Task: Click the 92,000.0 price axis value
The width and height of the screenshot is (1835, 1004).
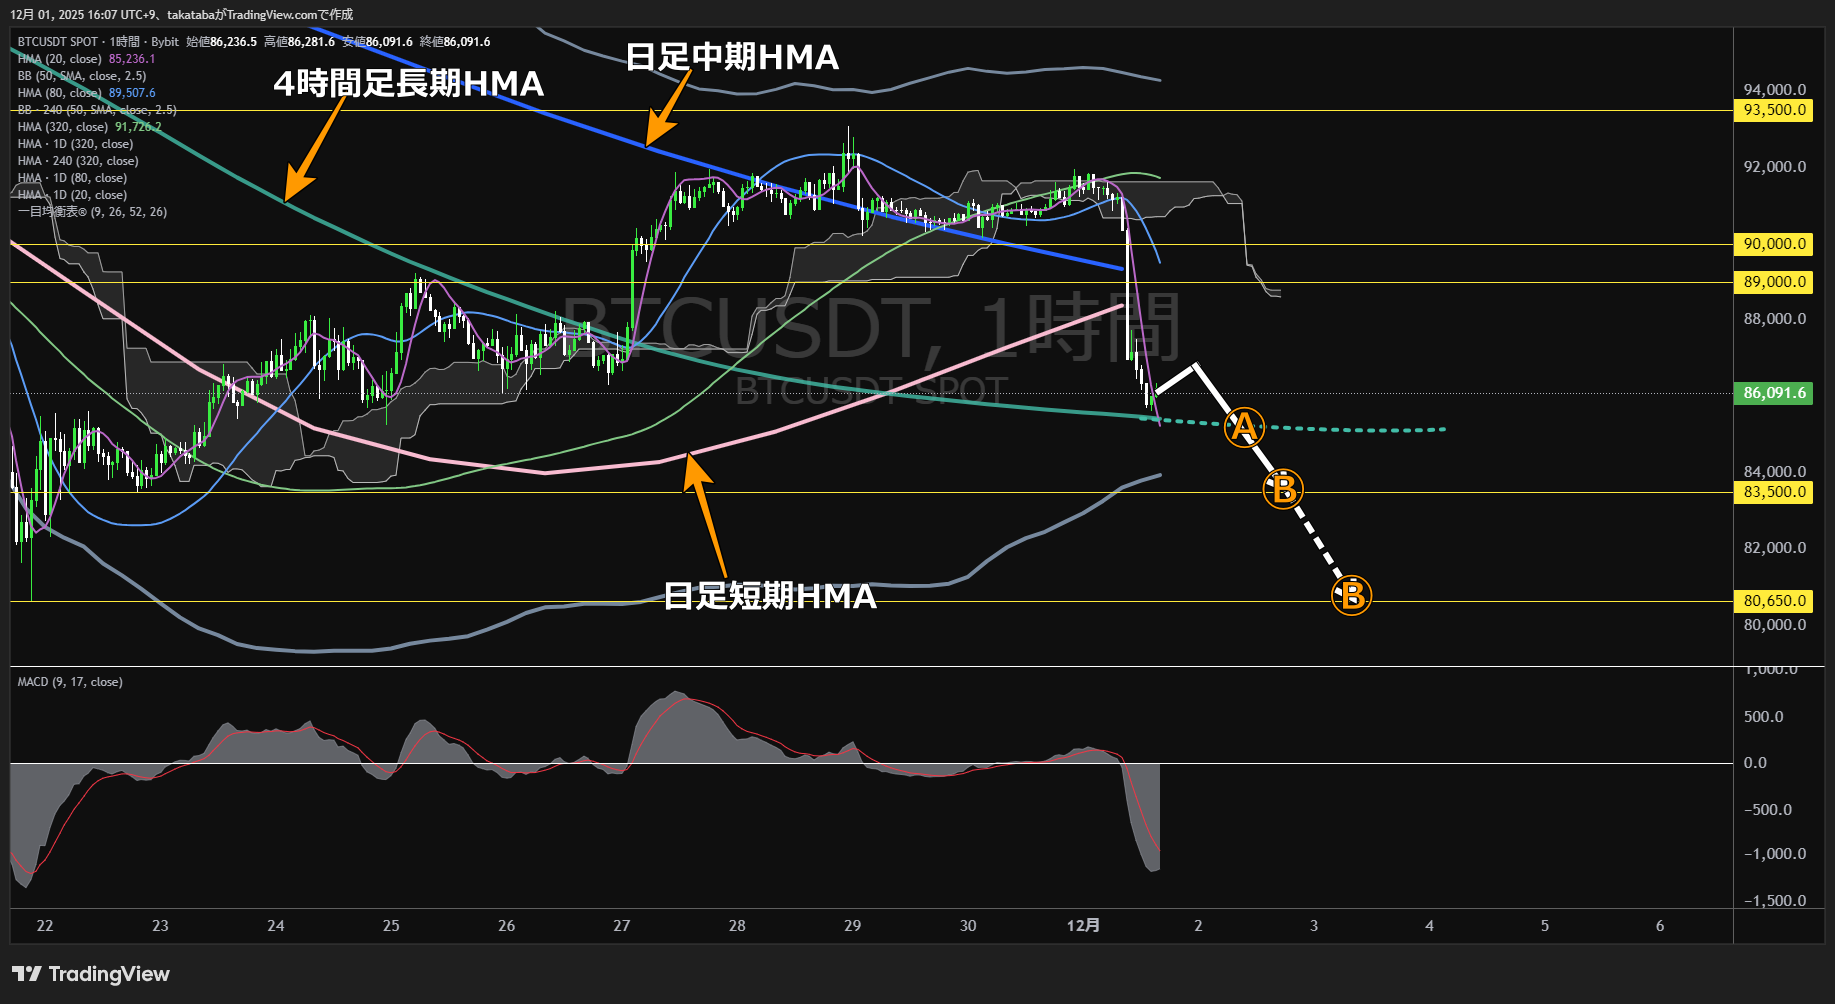Action: click(x=1775, y=167)
